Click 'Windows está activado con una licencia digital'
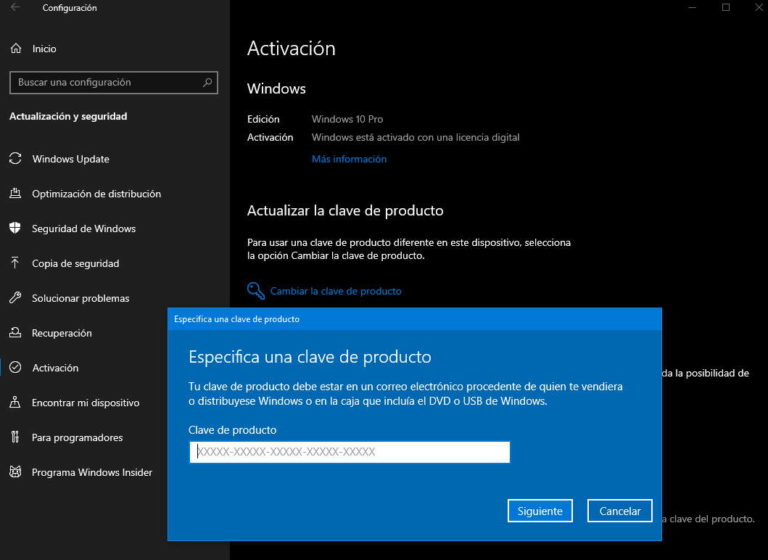 click(415, 137)
